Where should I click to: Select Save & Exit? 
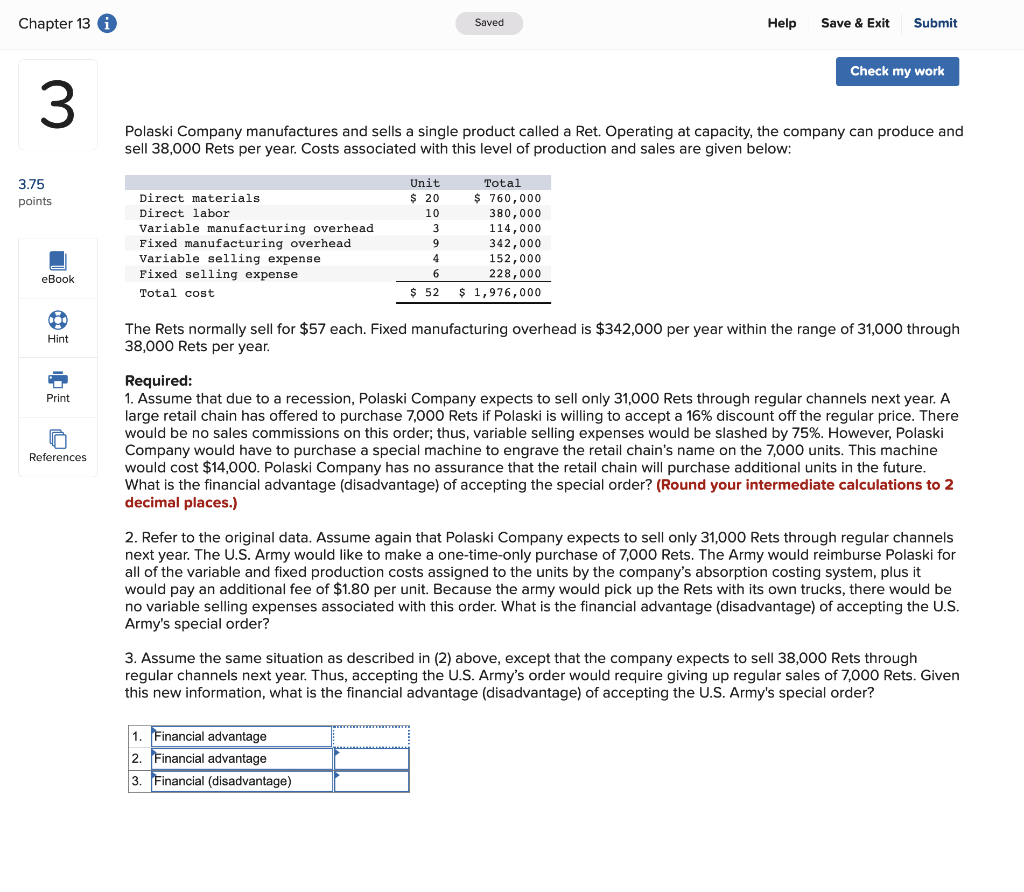[x=855, y=23]
